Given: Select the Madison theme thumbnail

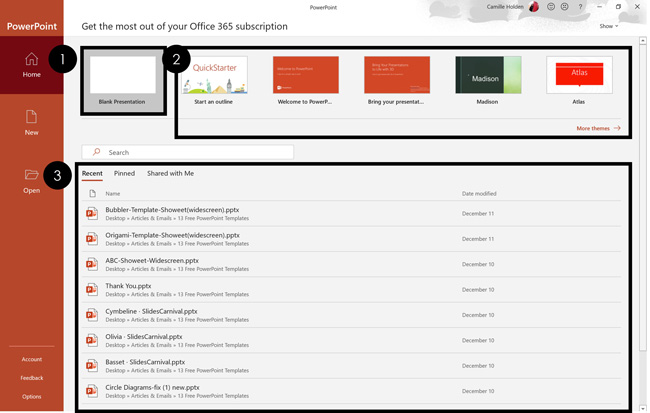Looking at the screenshot, I should point(488,75).
